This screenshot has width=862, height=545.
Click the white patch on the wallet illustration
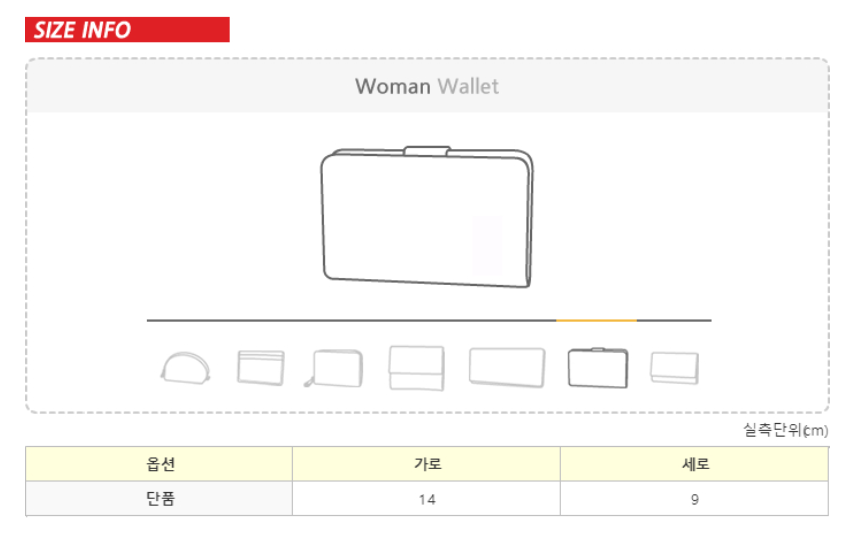(x=487, y=244)
